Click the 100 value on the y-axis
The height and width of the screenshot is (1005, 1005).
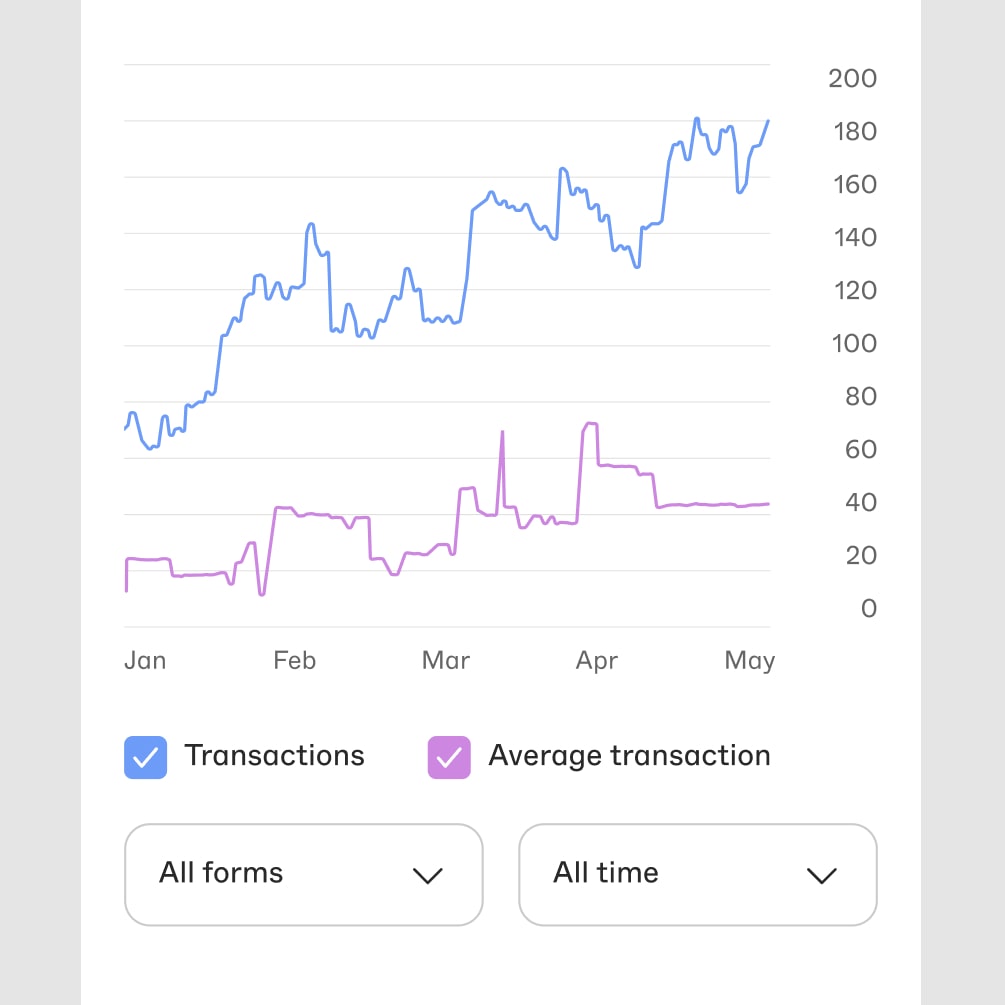pos(854,344)
